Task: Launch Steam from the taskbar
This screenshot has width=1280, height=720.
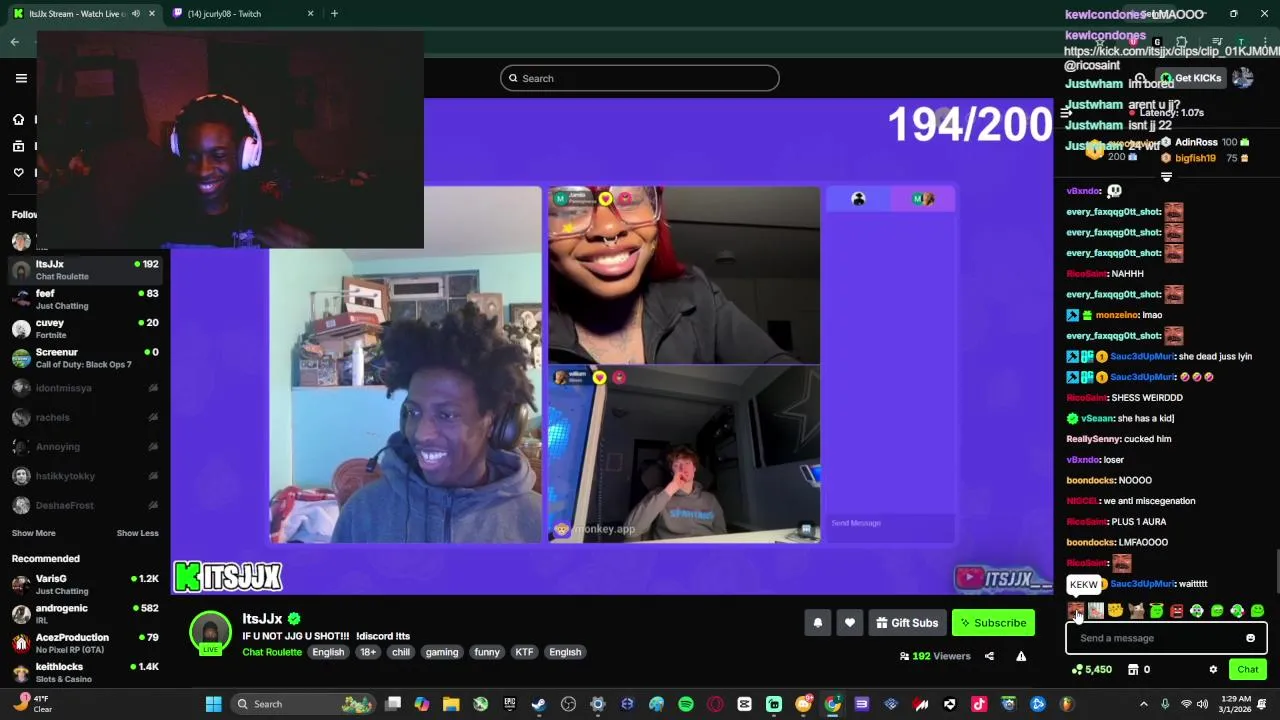Action: [x=539, y=704]
